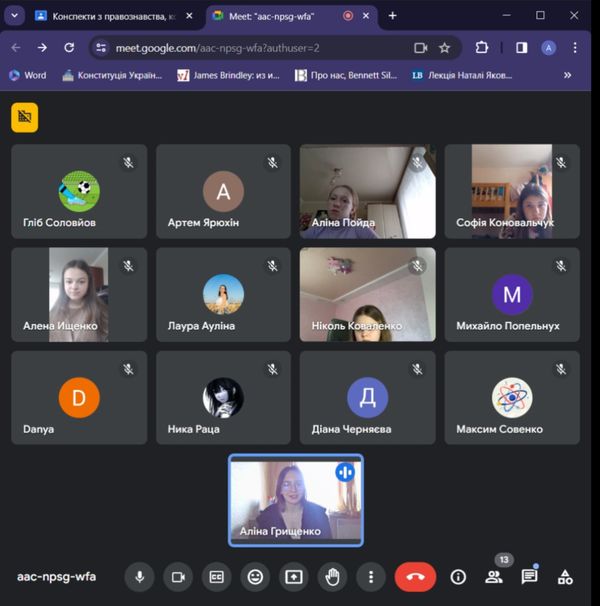Click the present screen icon
This screenshot has width=600, height=606.
[294, 577]
